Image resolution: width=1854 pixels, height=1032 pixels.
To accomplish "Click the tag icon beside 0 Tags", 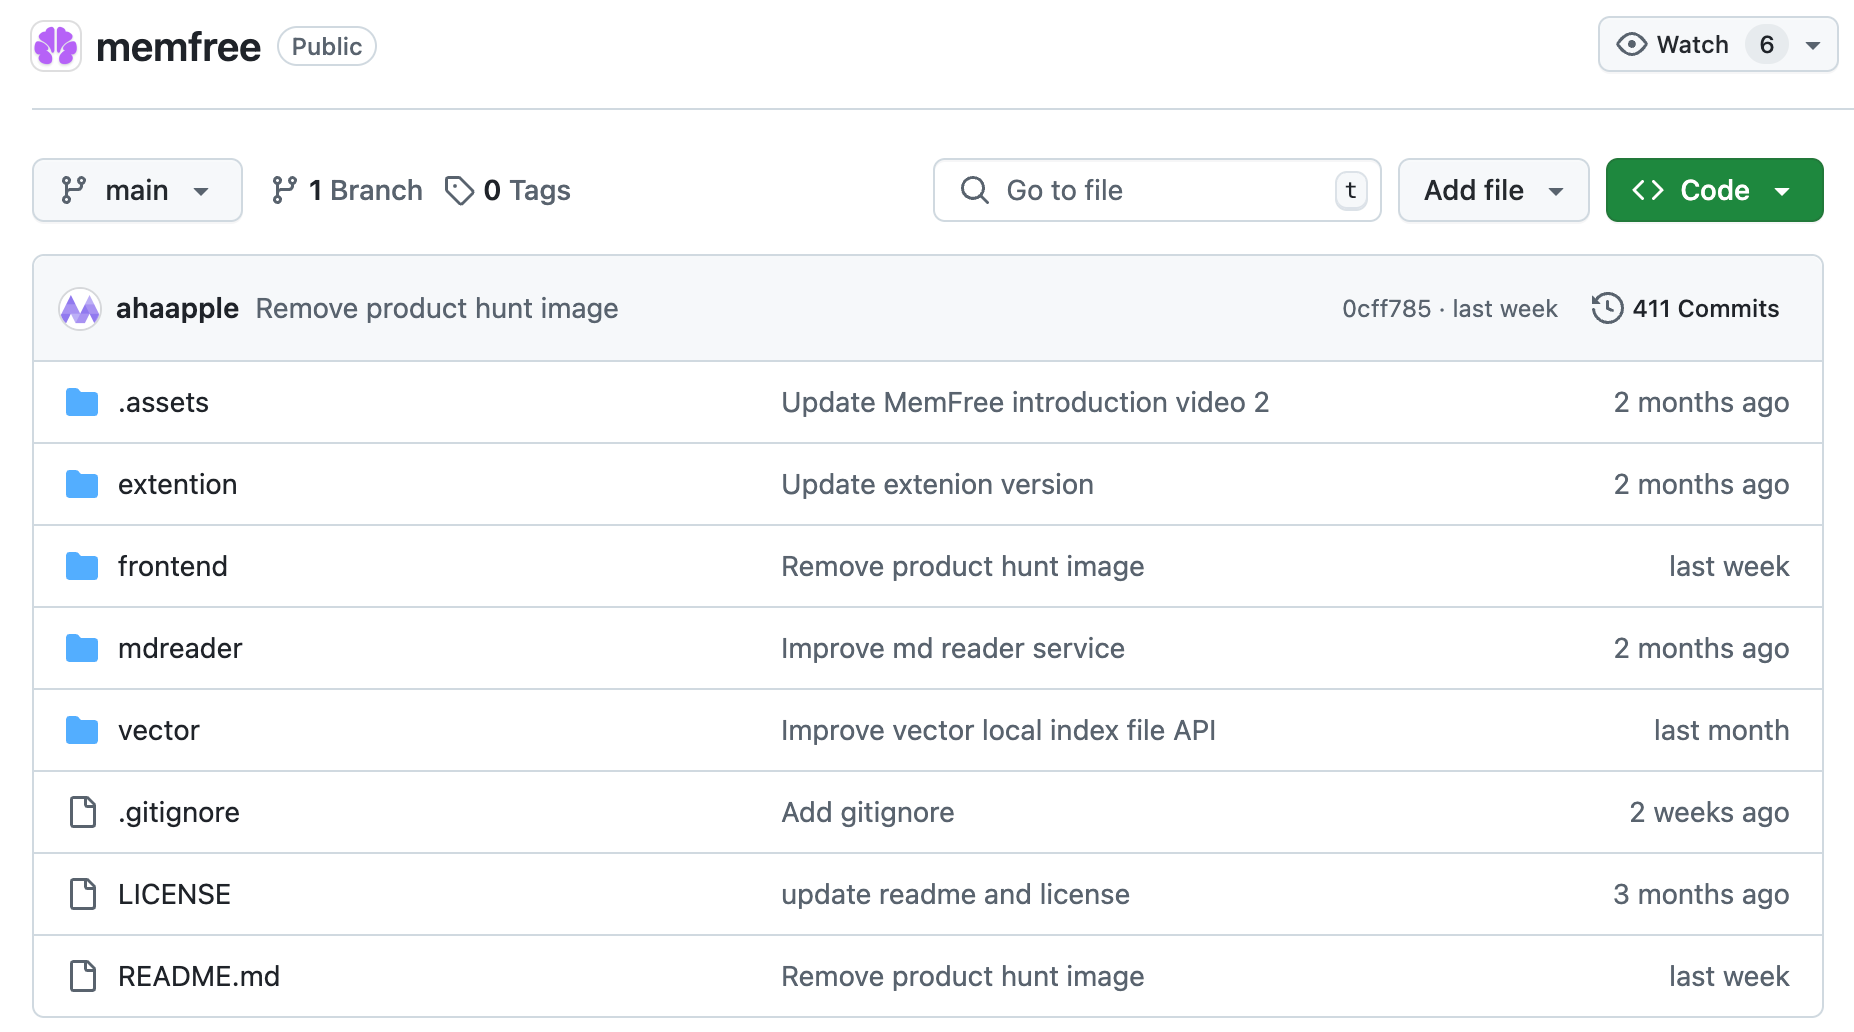I will click(x=459, y=190).
